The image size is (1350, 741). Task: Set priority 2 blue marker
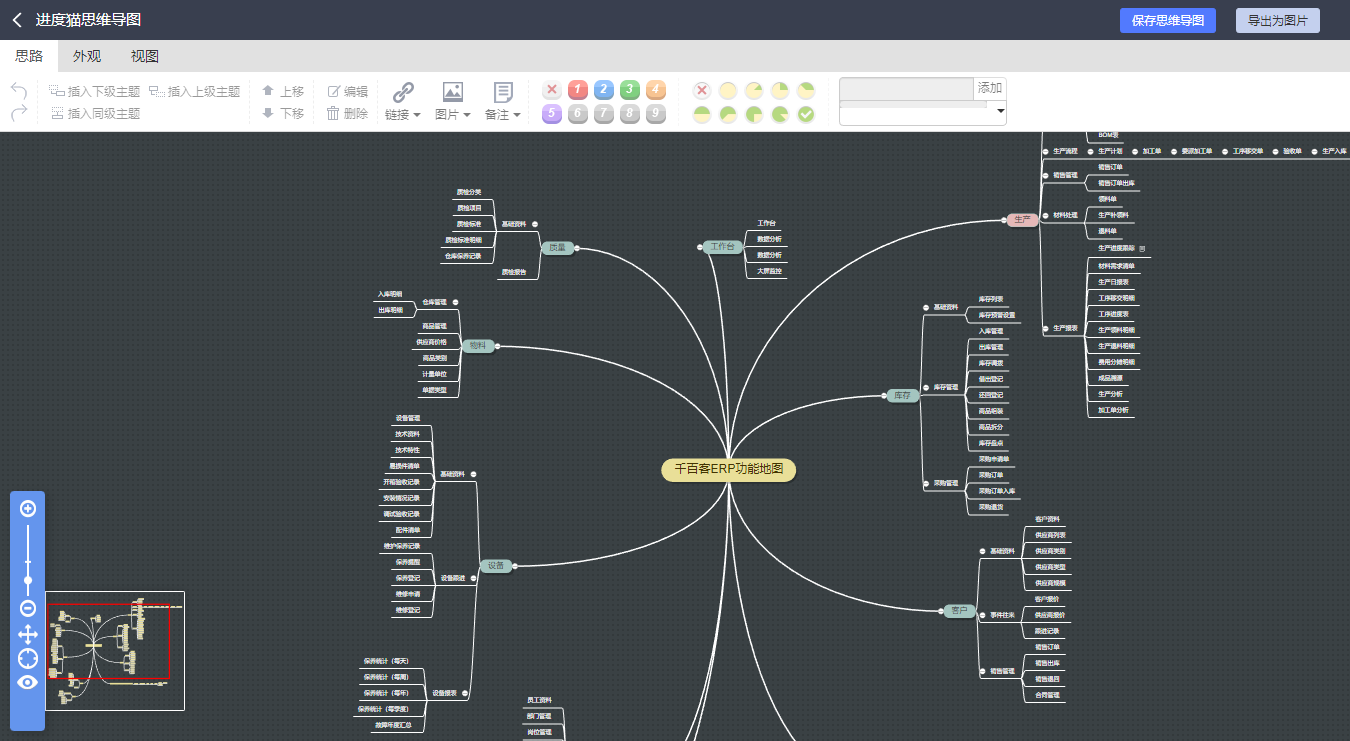tap(604, 90)
